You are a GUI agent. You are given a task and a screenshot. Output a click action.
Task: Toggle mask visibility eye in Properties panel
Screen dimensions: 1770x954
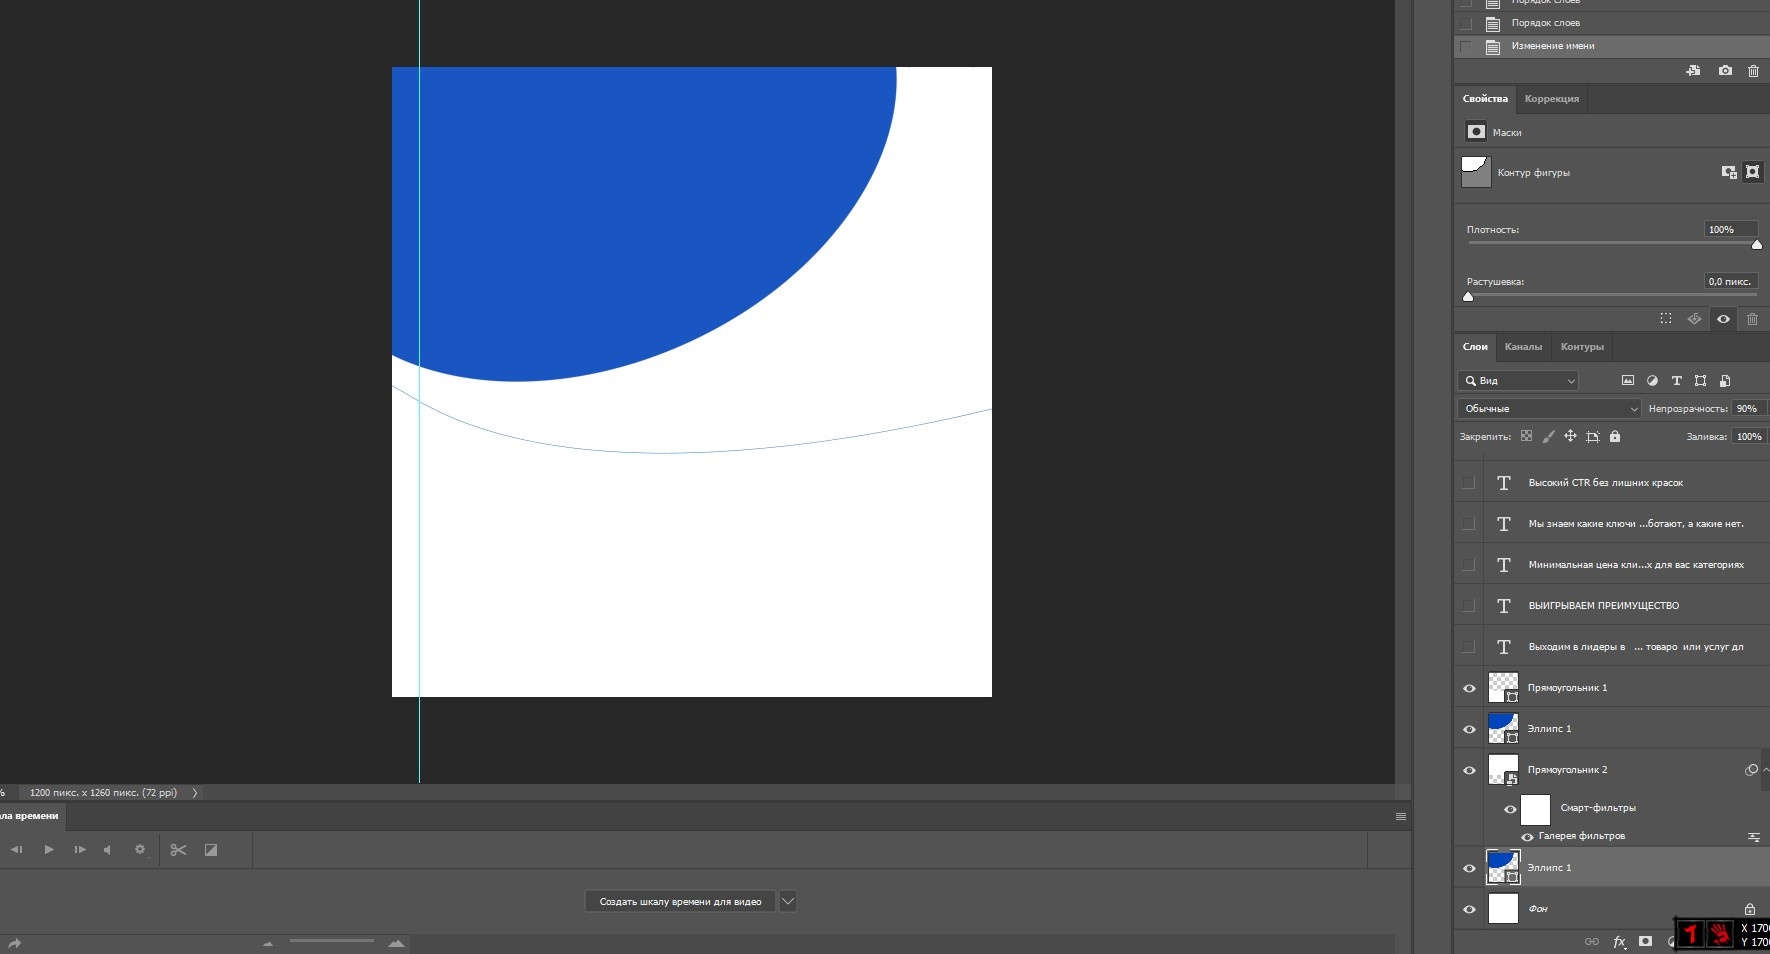(1723, 319)
